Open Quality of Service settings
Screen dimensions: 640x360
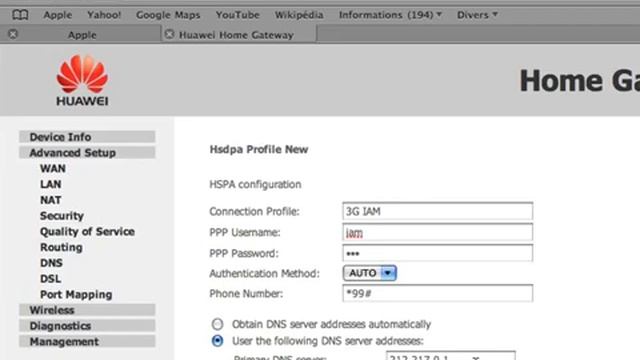87,232
